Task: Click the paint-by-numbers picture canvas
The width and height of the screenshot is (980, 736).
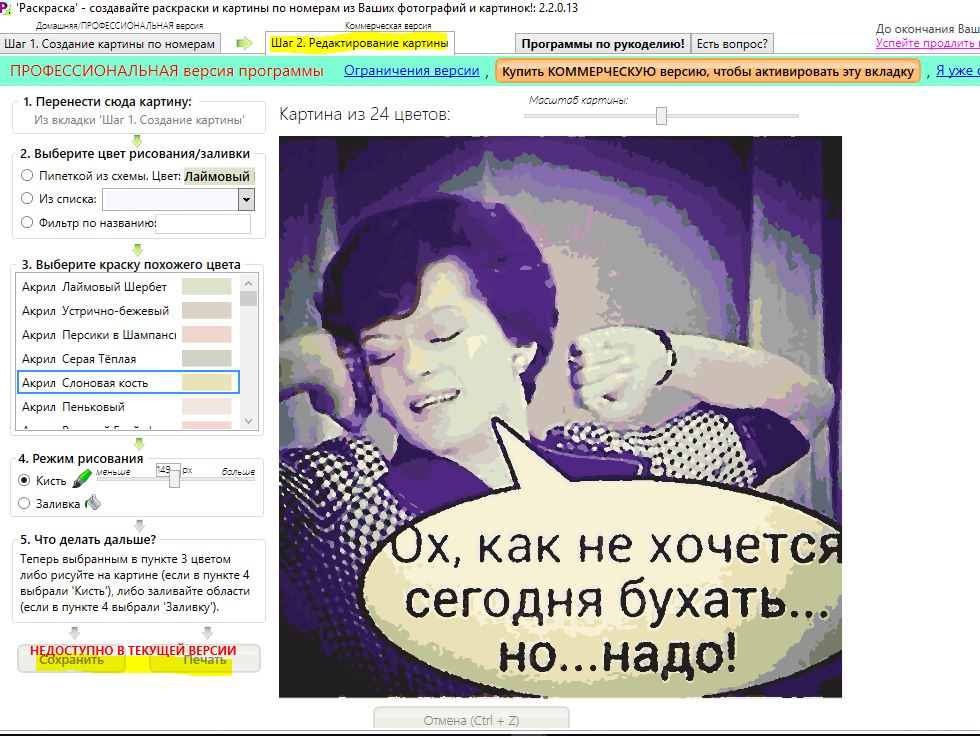Action: pos(560,417)
